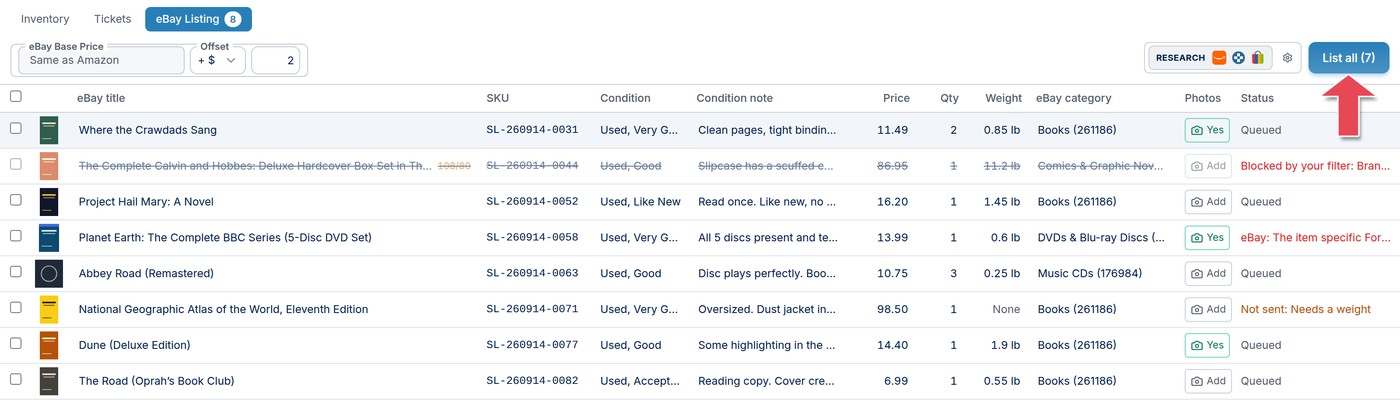Check Where the Crawdads Sang row
The height and width of the screenshot is (411, 1400).
tap(15, 129)
